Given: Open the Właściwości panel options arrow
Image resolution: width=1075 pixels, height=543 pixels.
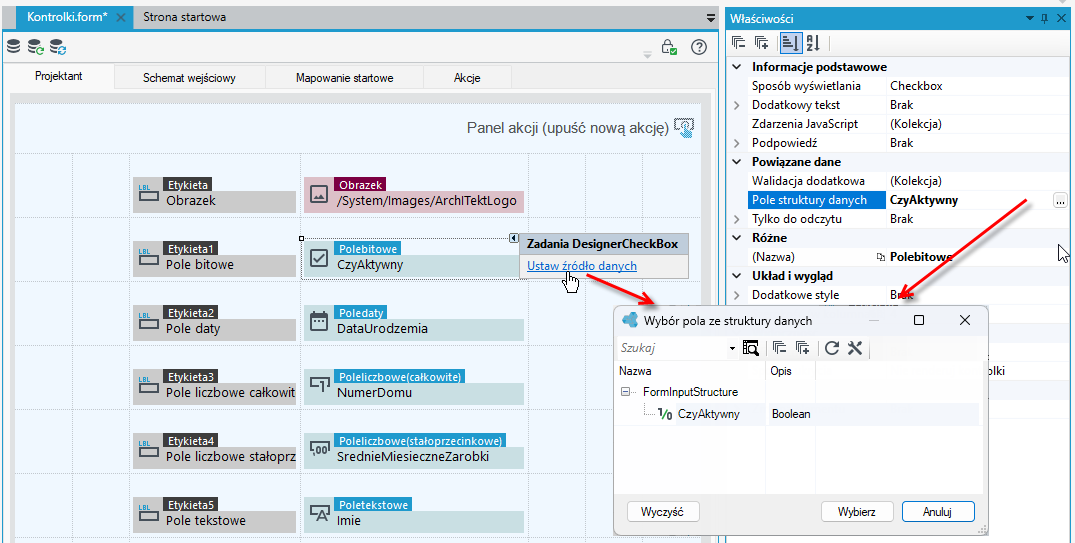Looking at the screenshot, I should 1030,18.
